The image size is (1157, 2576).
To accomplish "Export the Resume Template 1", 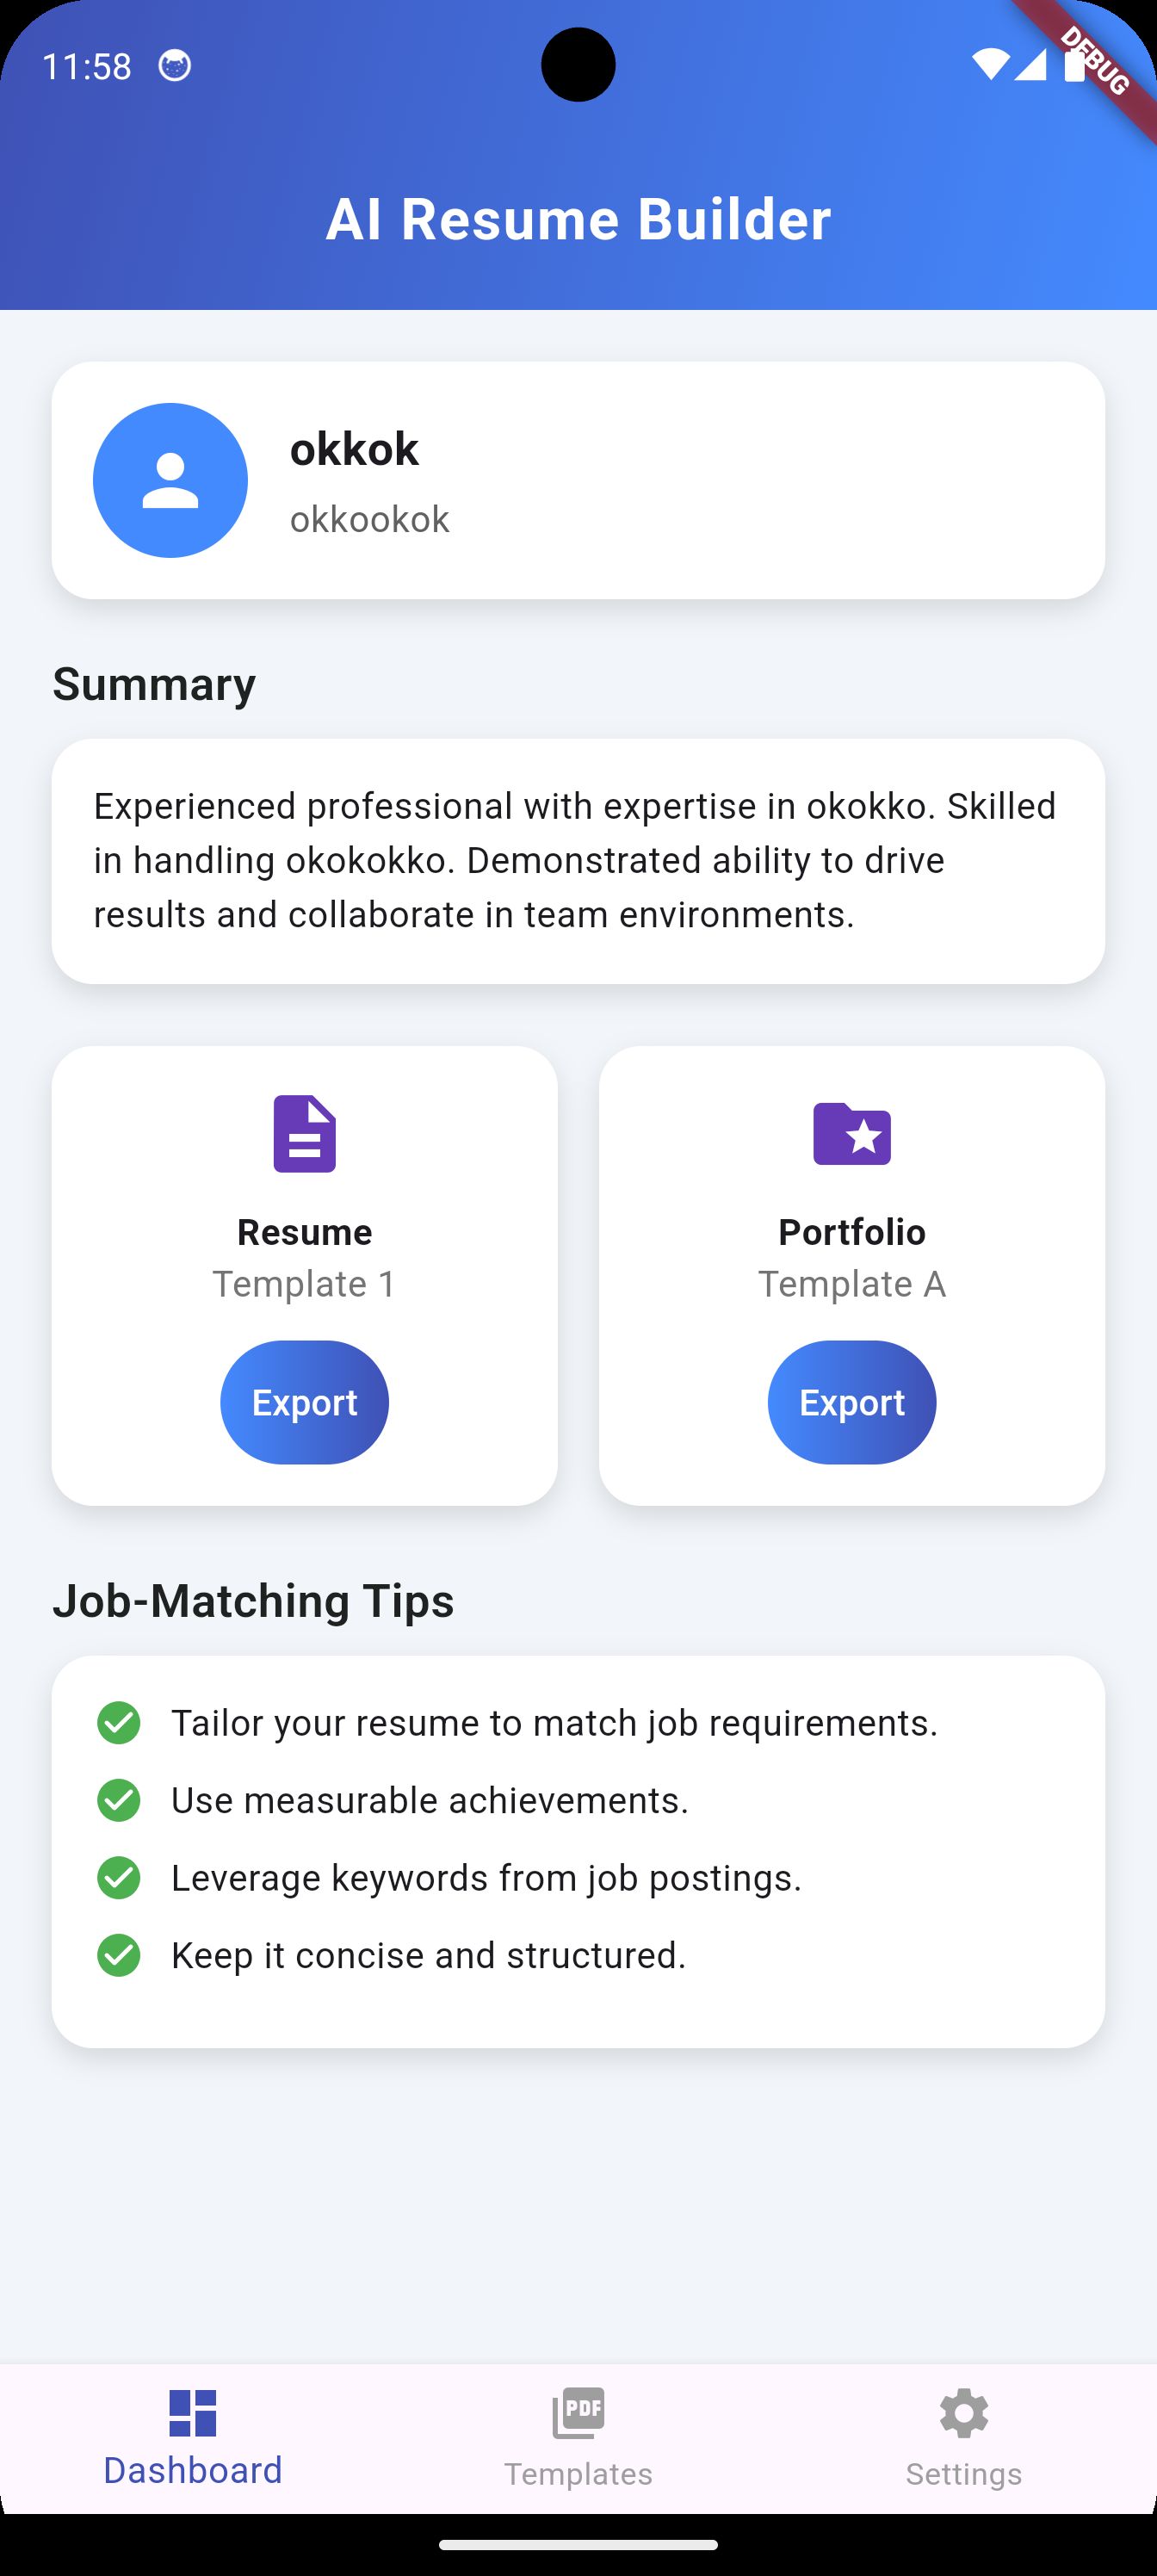I will point(305,1402).
